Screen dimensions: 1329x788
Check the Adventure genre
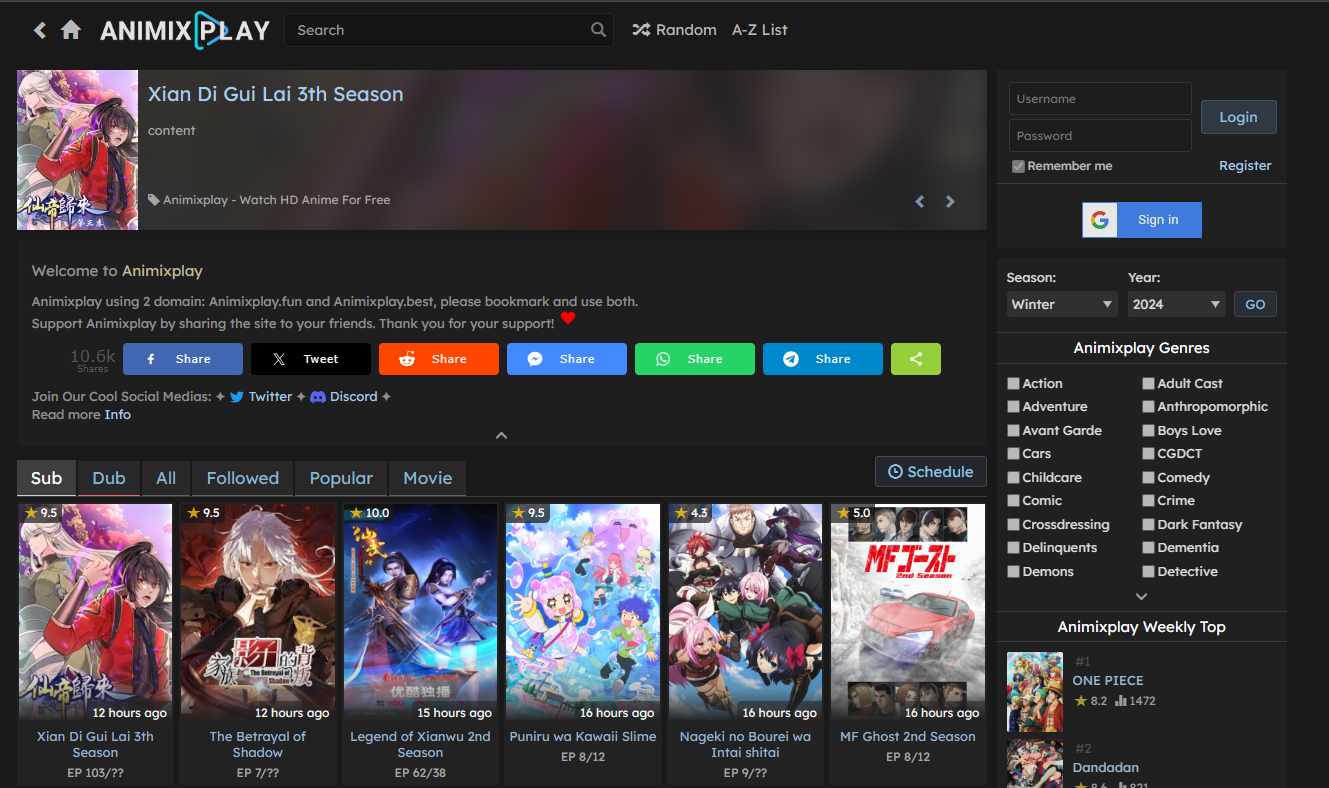(x=1013, y=407)
